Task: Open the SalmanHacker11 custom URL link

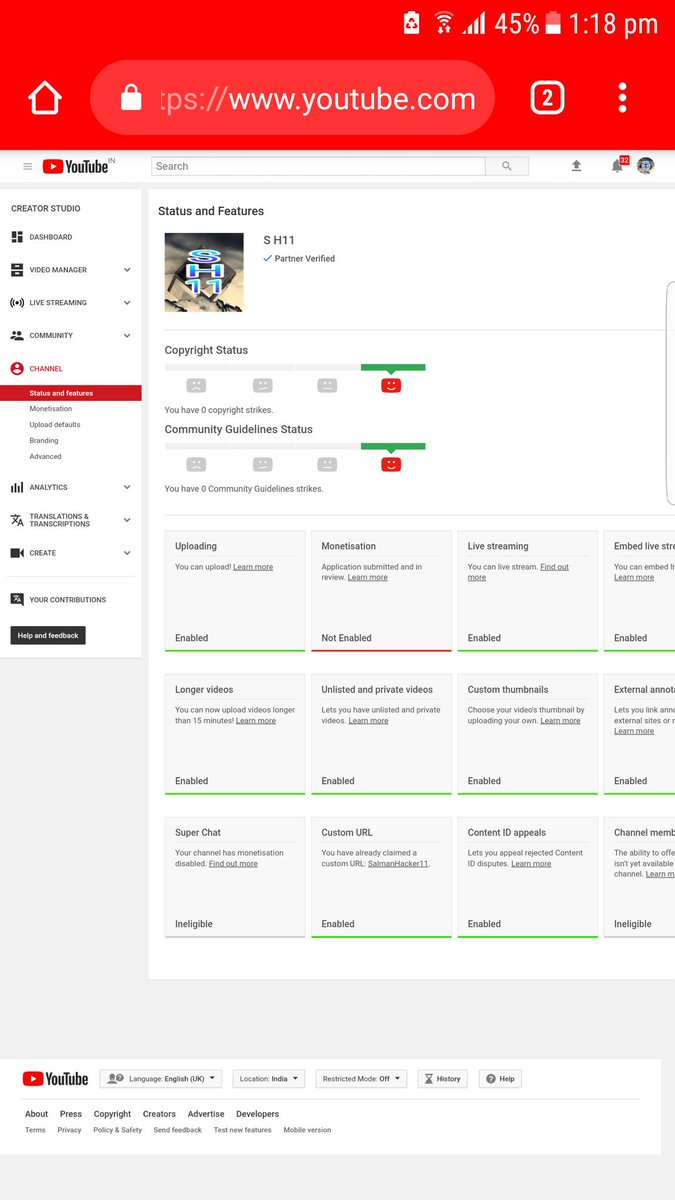Action: click(x=398, y=863)
